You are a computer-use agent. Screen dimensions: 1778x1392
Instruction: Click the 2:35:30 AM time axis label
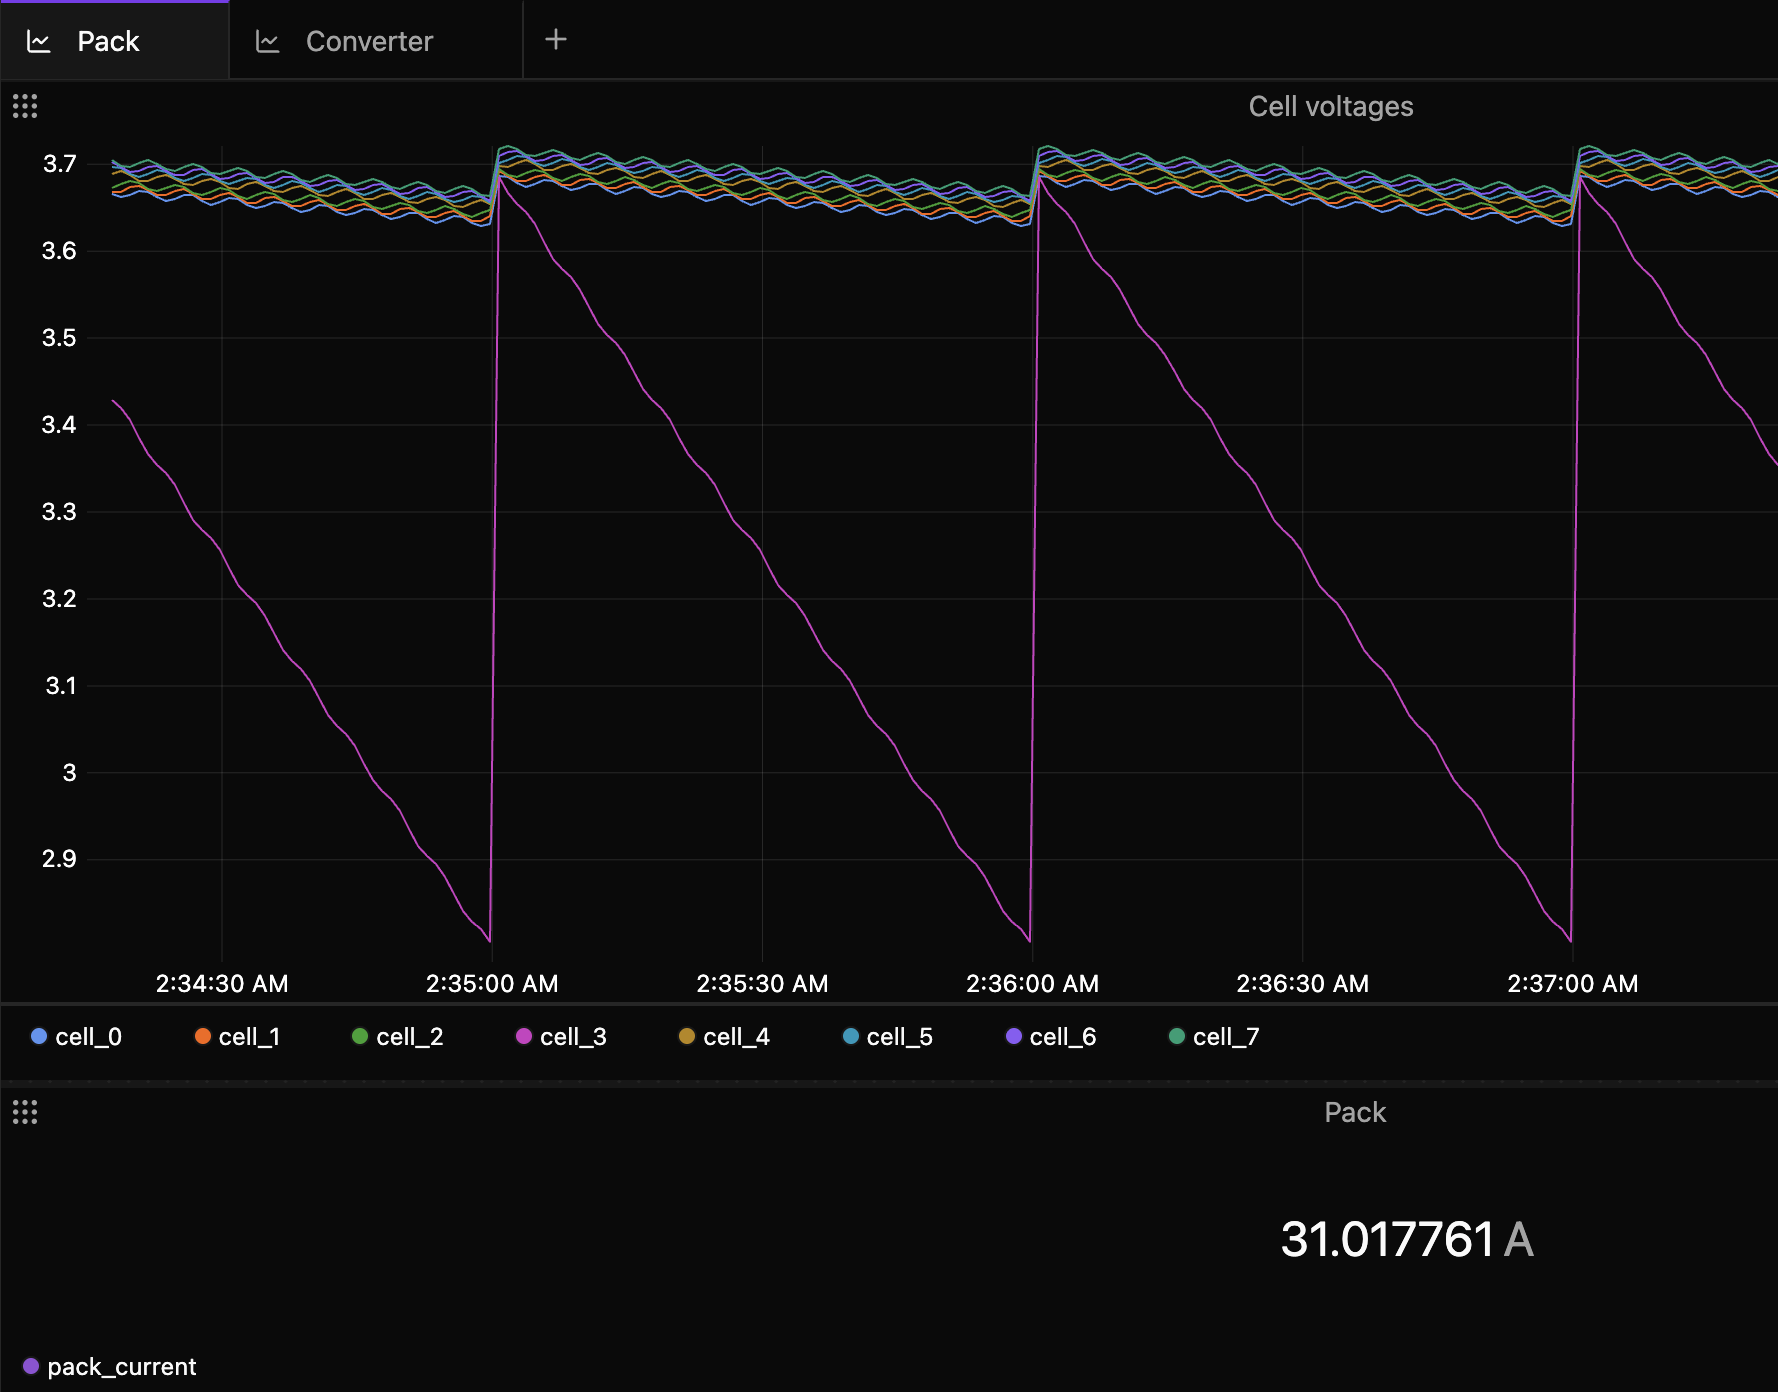click(x=762, y=984)
